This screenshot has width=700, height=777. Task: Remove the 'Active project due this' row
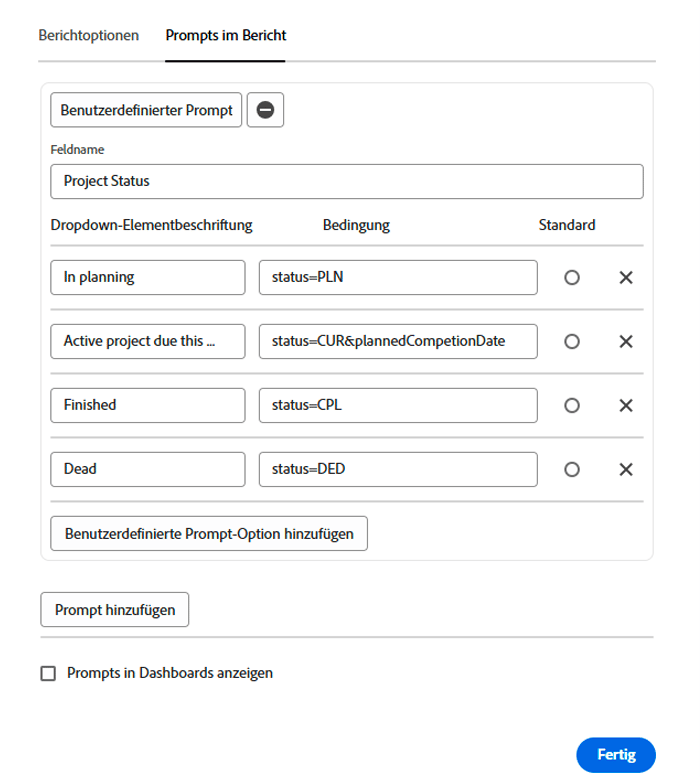tap(626, 342)
